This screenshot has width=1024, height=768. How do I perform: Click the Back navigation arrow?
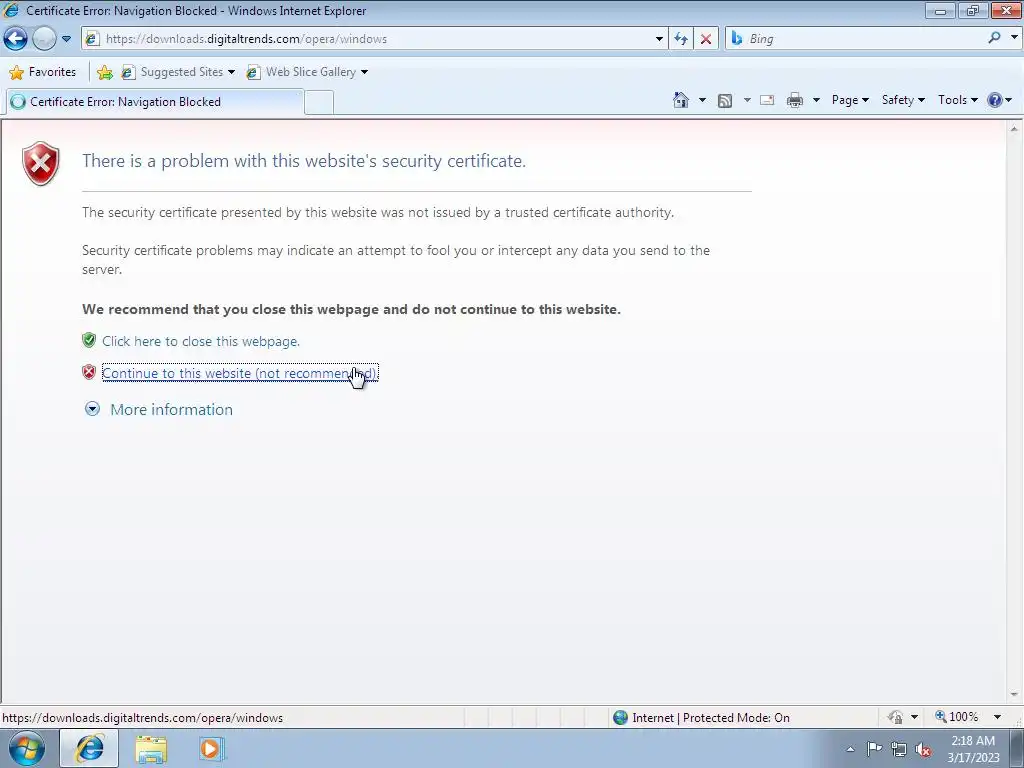tap(16, 39)
